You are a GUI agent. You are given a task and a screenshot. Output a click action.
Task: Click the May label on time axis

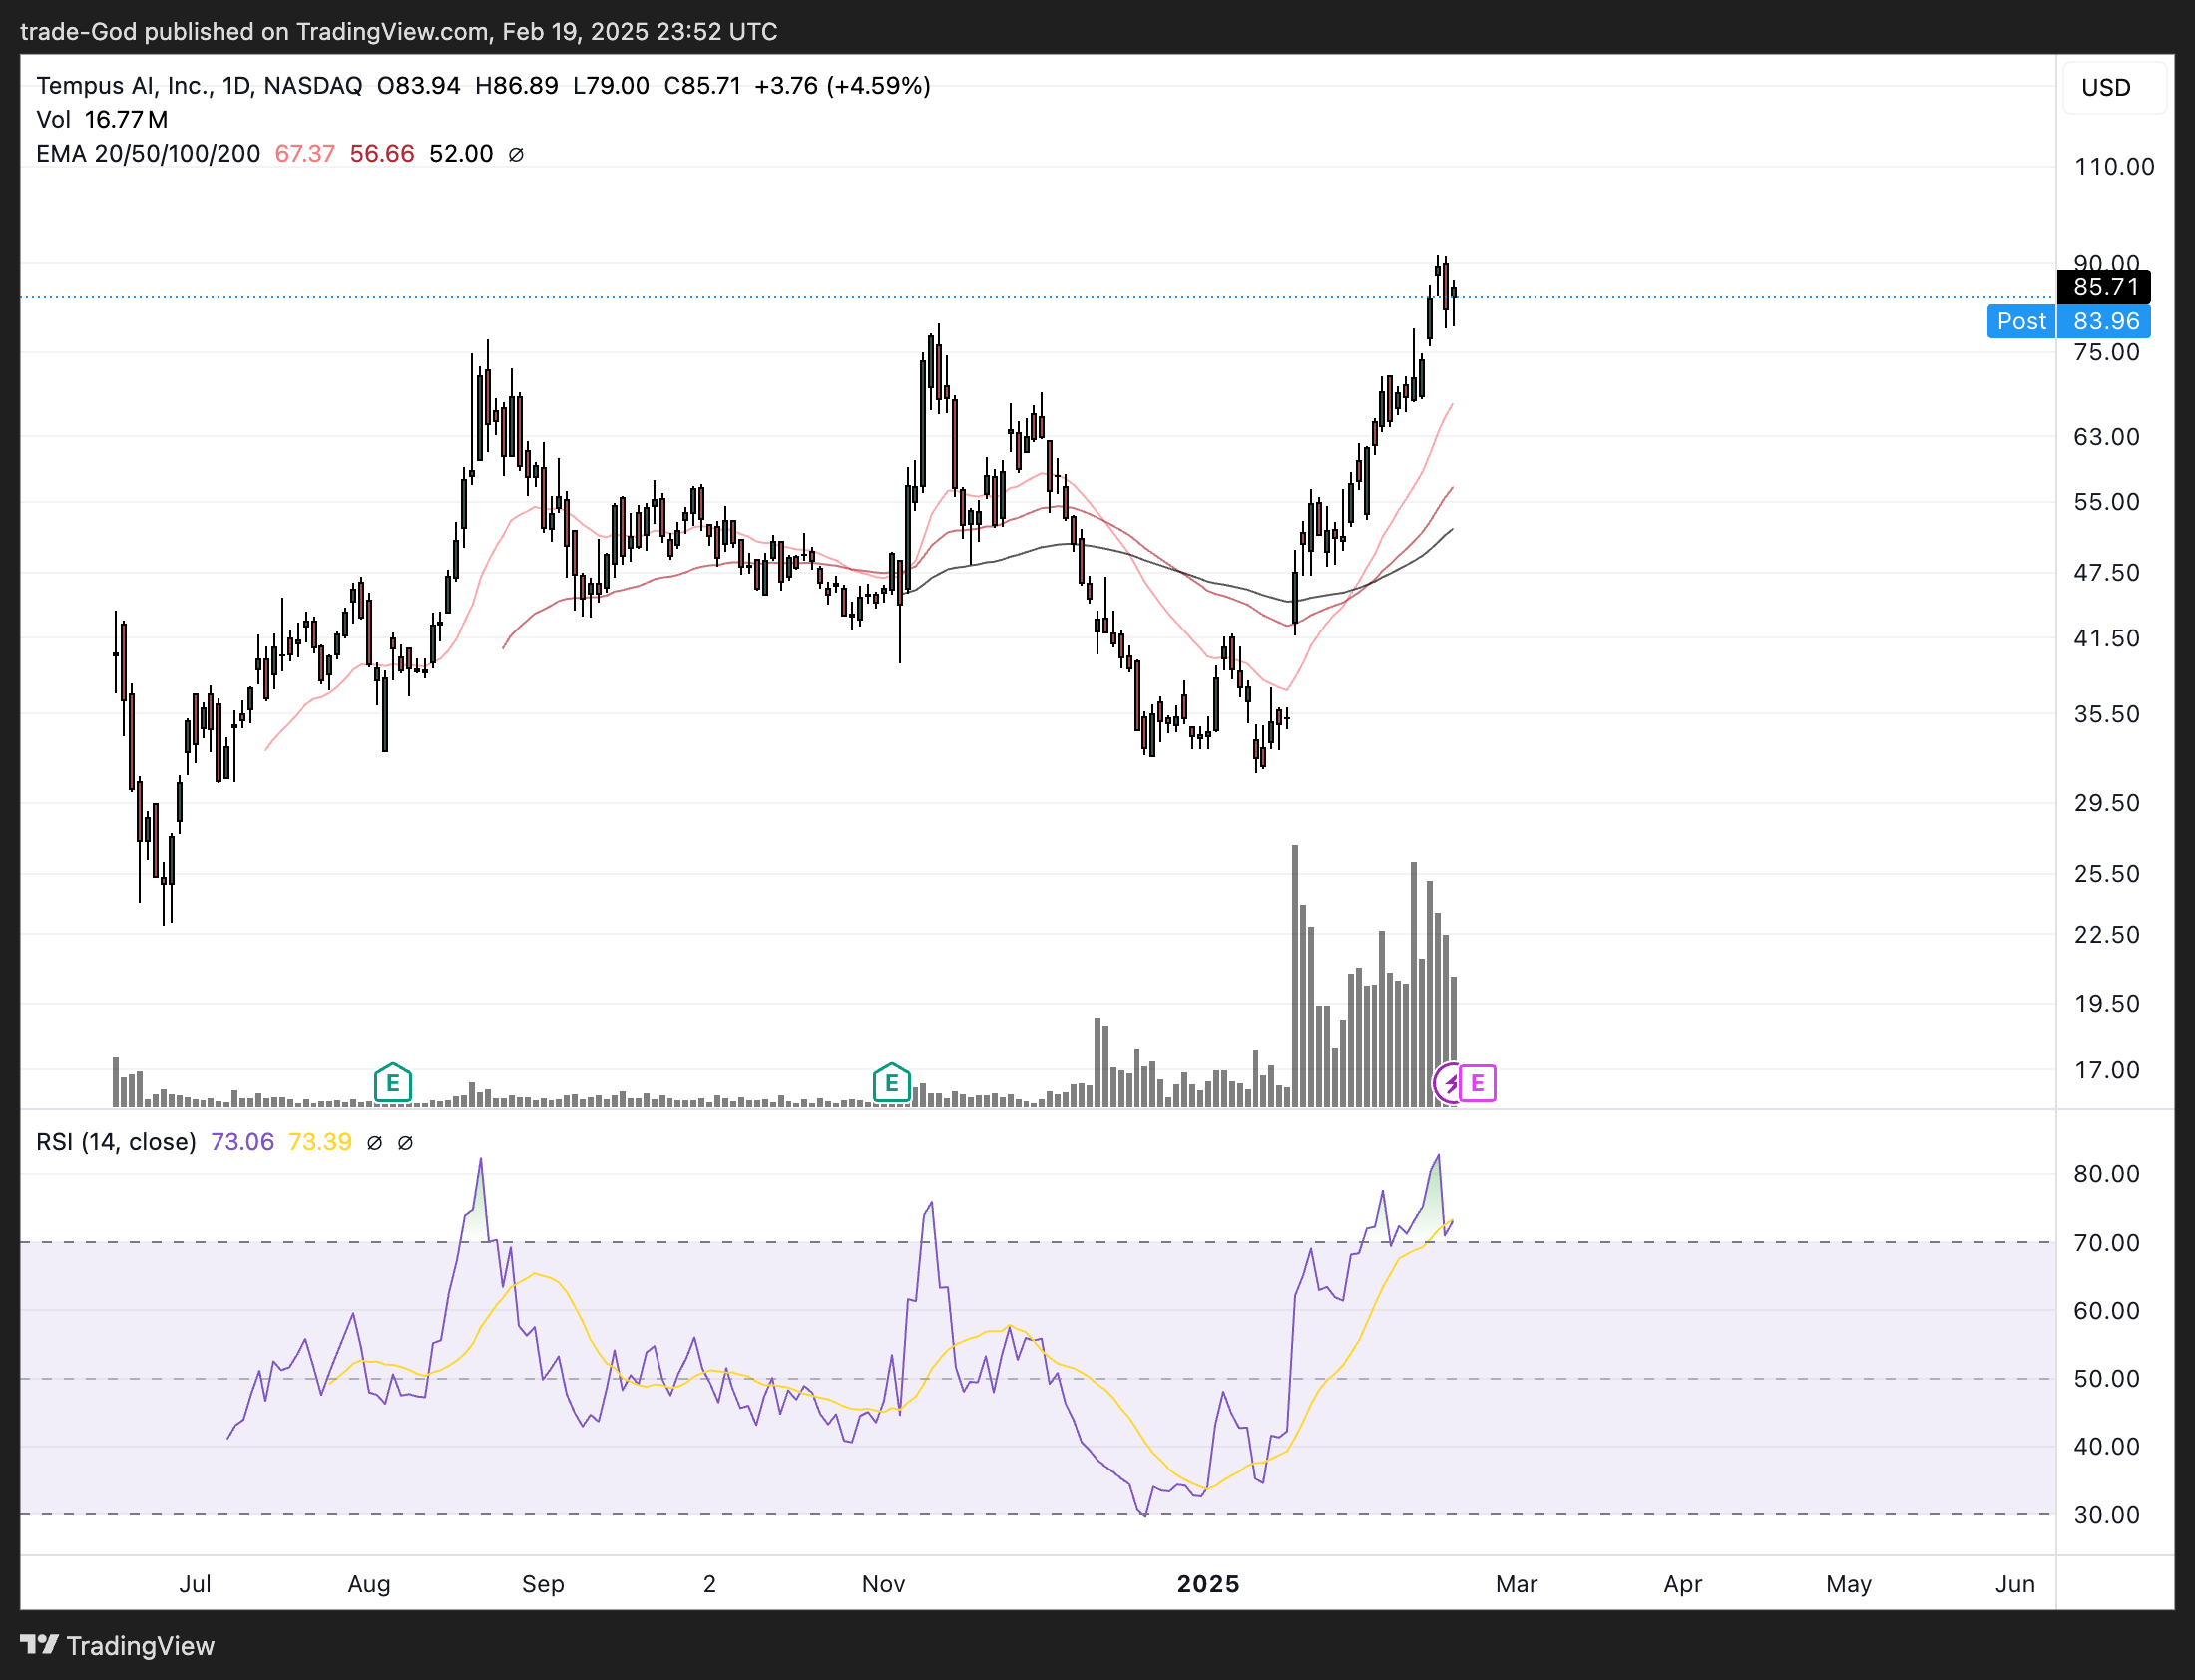[x=1848, y=1585]
